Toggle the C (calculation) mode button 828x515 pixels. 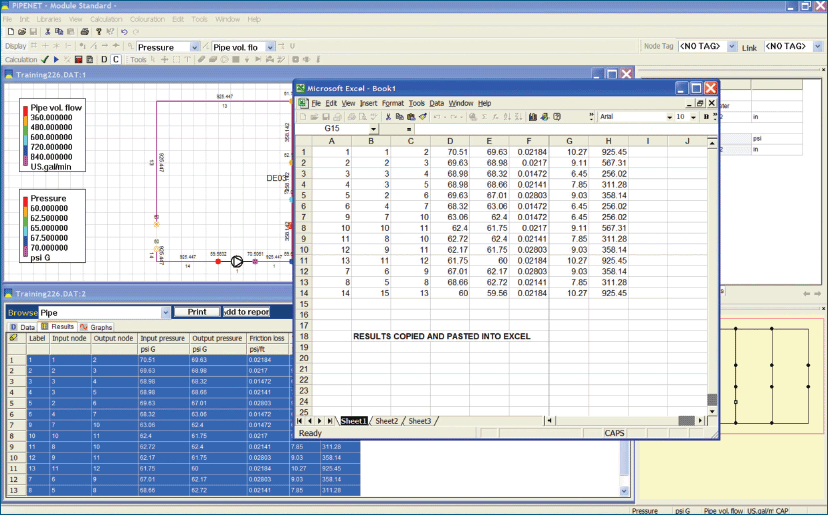116,60
